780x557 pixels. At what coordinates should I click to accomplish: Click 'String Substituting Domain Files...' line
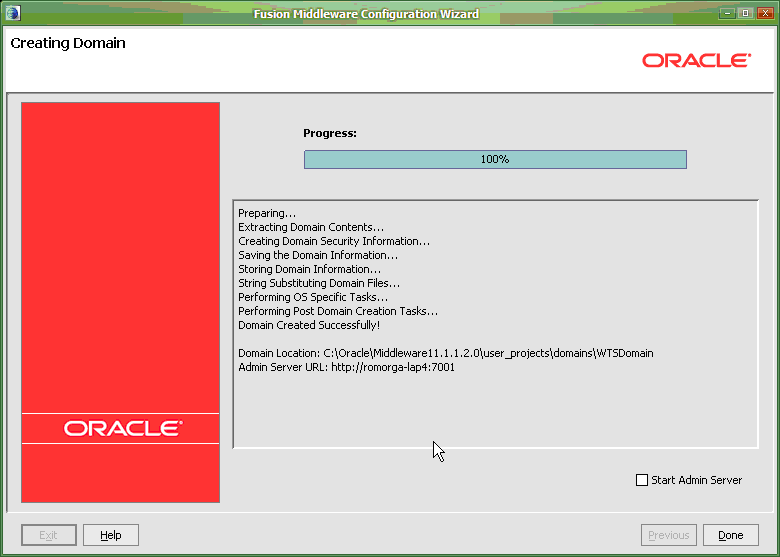coord(319,283)
